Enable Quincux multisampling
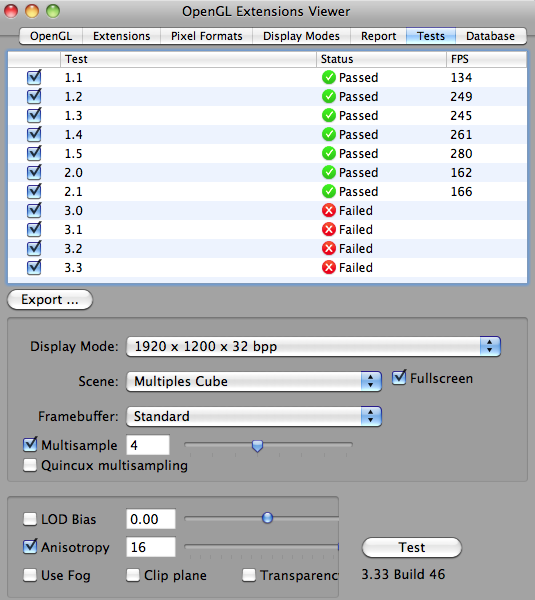Screen dimensions: 535x600 point(30,465)
